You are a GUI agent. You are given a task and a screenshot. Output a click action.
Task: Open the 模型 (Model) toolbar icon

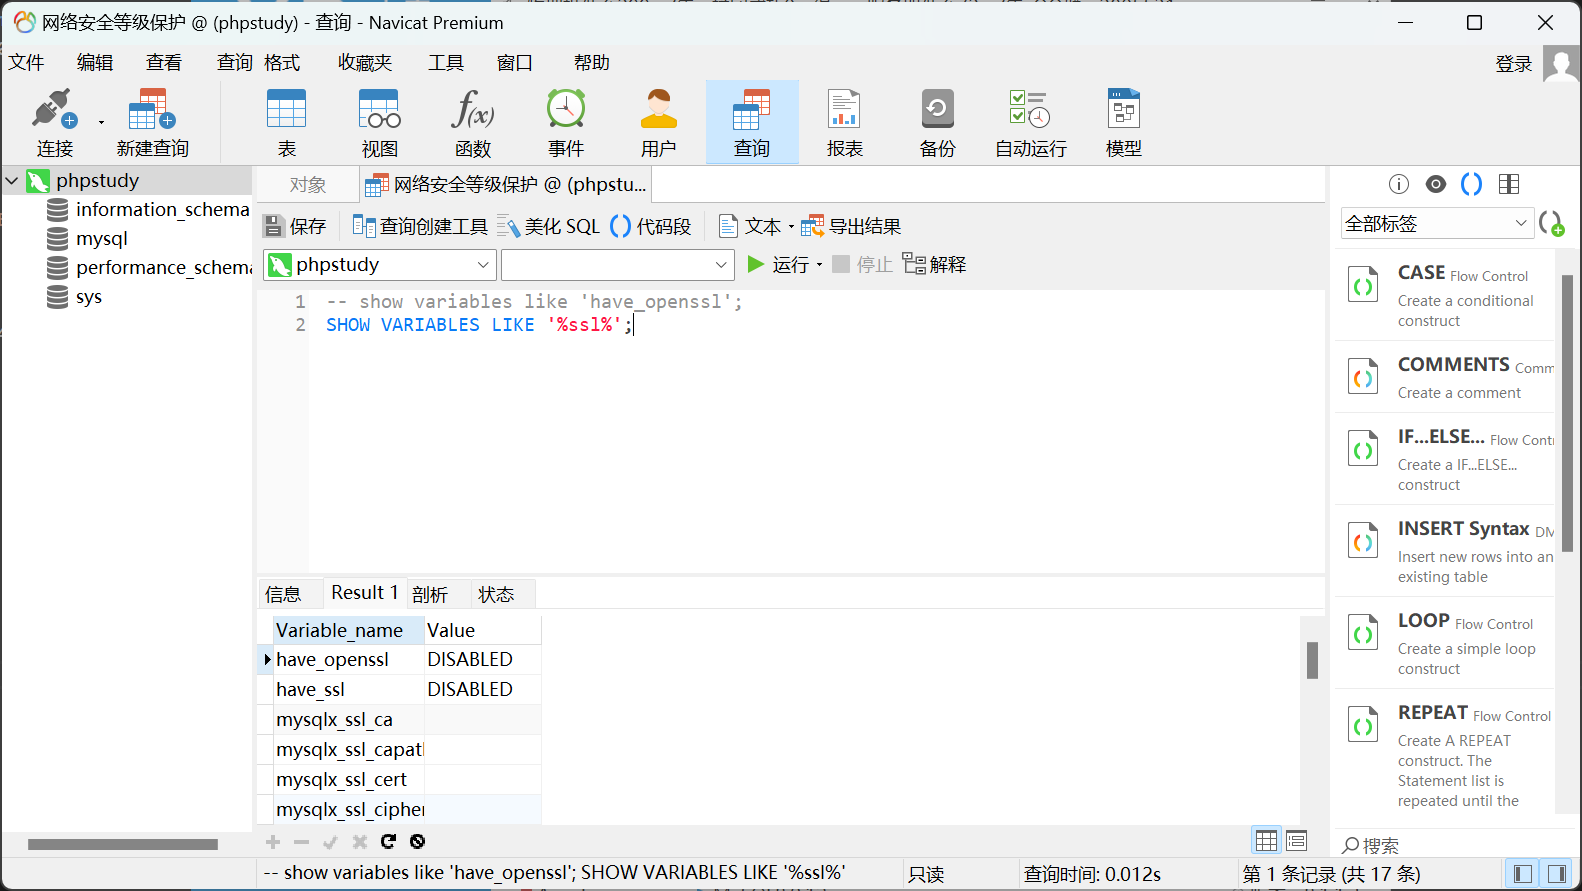coord(1123,122)
